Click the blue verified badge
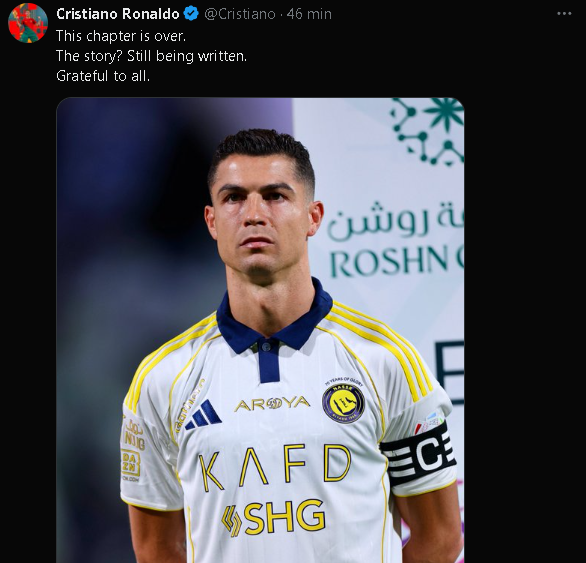The width and height of the screenshot is (586, 563). tap(191, 14)
